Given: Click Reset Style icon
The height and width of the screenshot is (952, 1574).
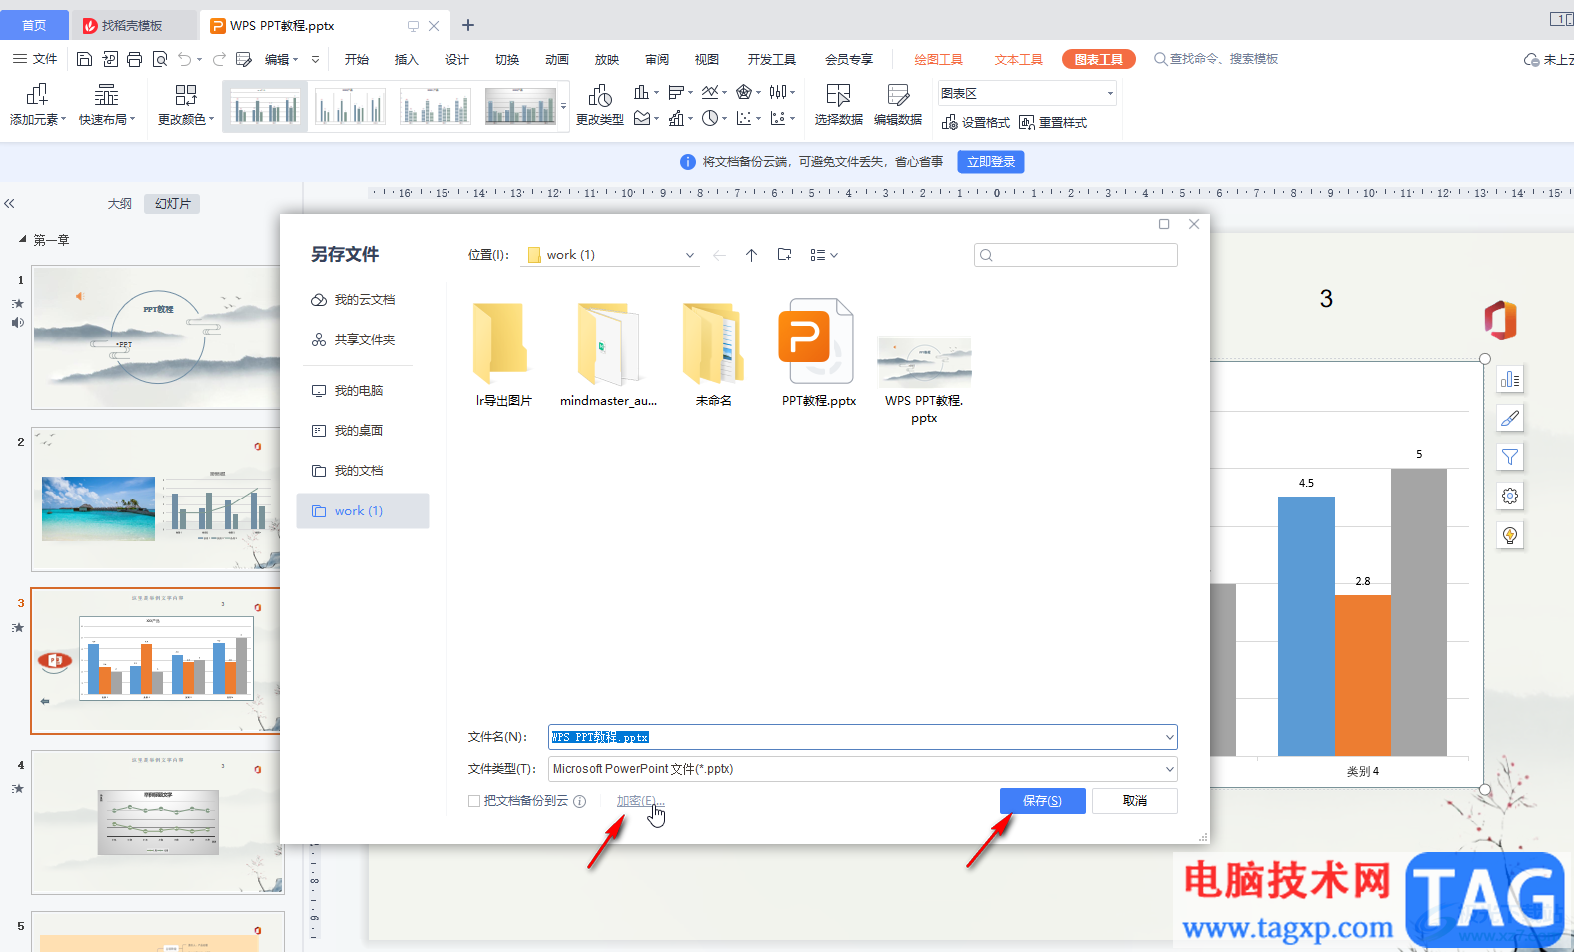Looking at the screenshot, I should coord(1053,122).
